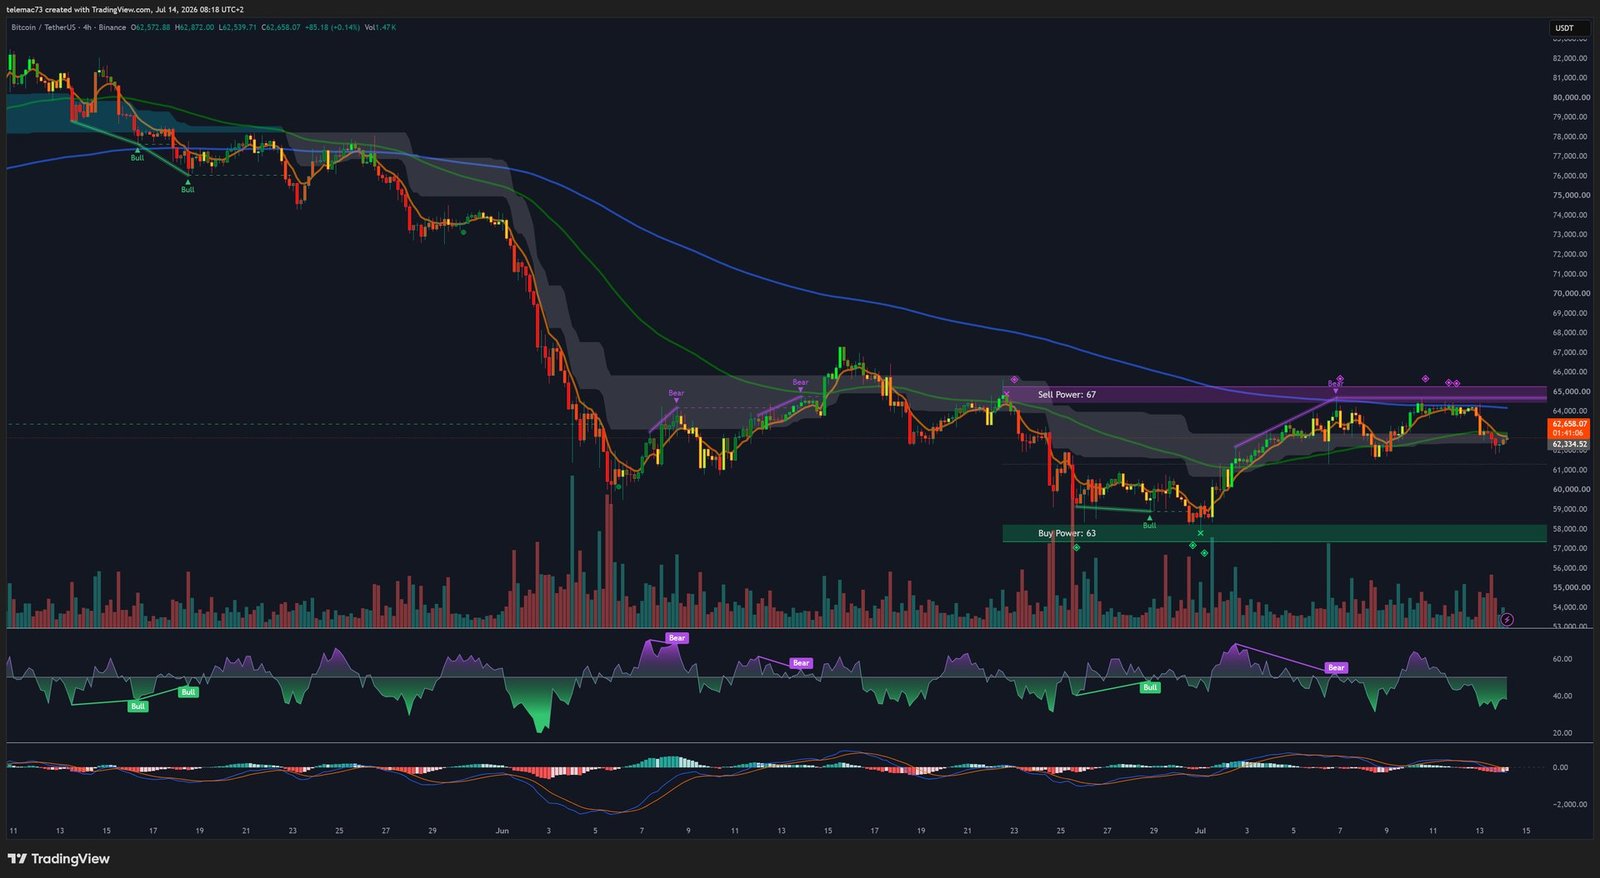This screenshot has height=878, width=1600.
Task: Click the gray 62,334.52 price tag
Action: coord(1569,444)
